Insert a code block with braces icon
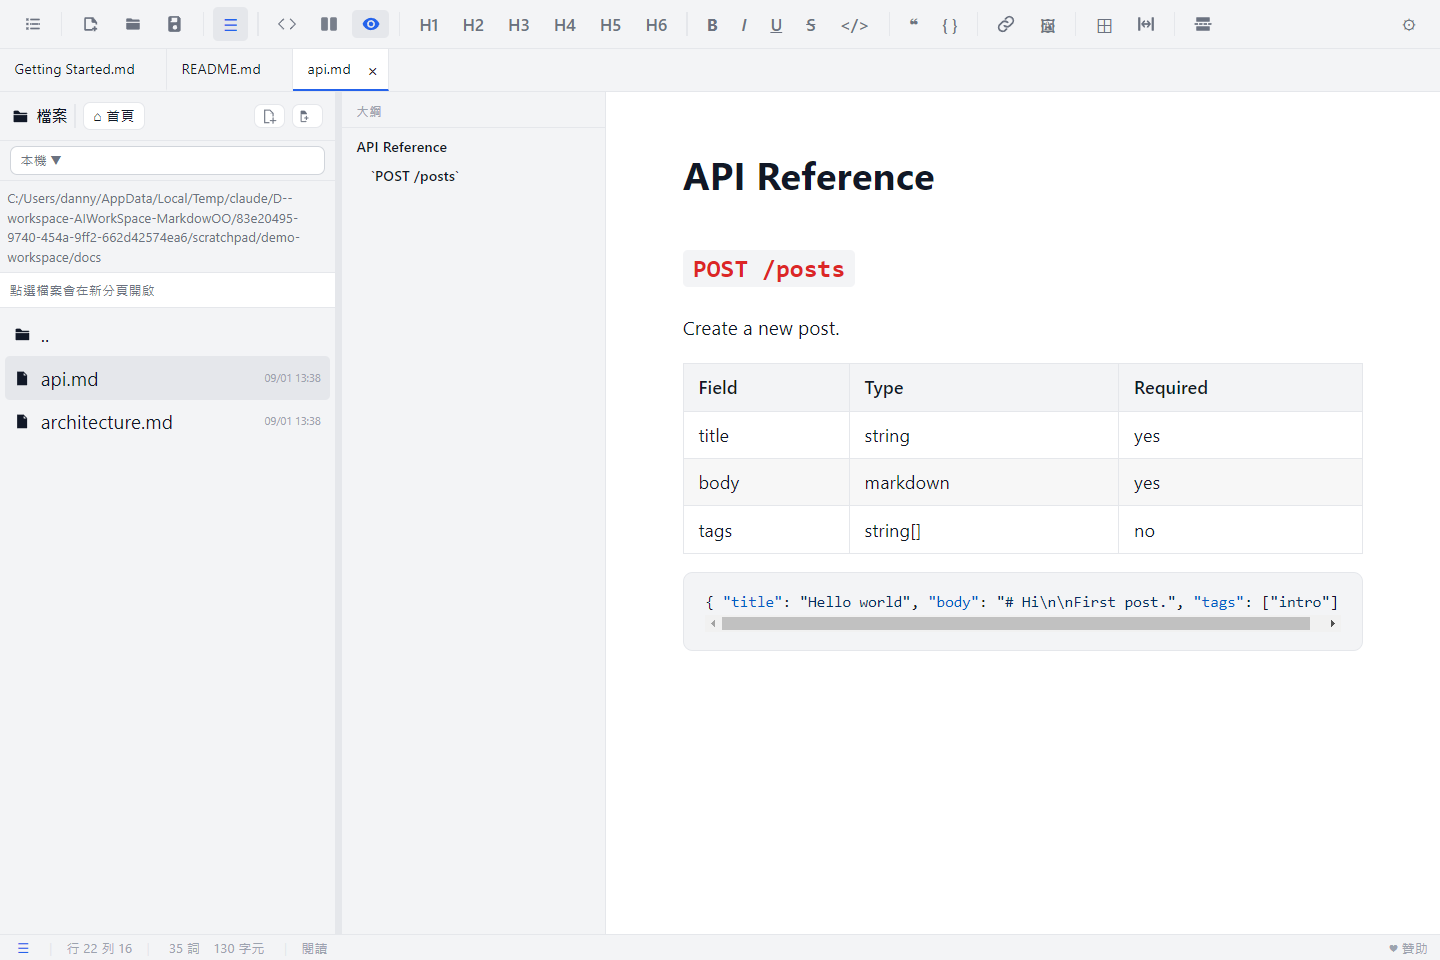The width and height of the screenshot is (1440, 960). point(950,25)
